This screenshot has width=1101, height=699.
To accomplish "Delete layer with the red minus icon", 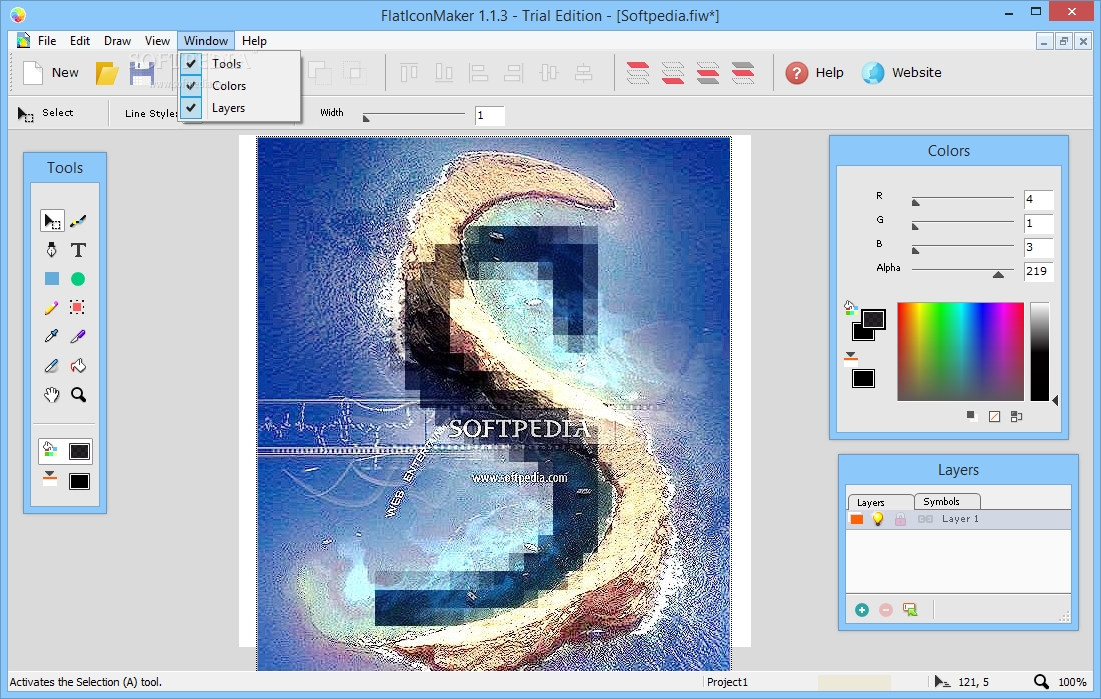I will 886,610.
